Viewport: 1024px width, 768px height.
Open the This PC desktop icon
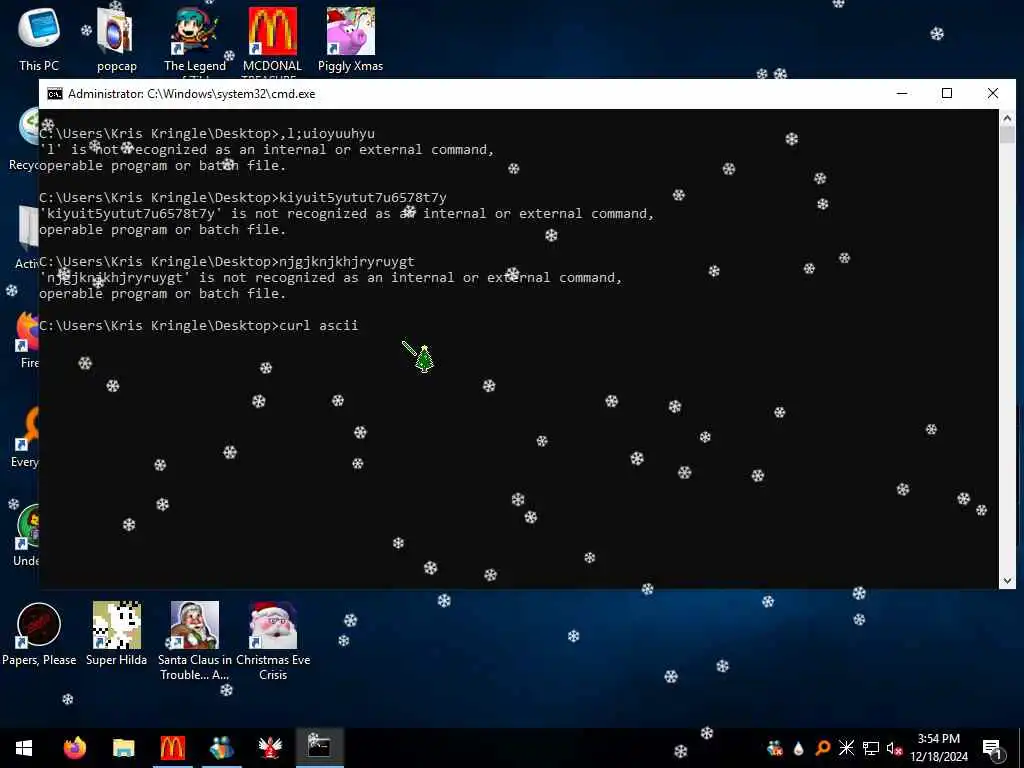click(x=39, y=38)
